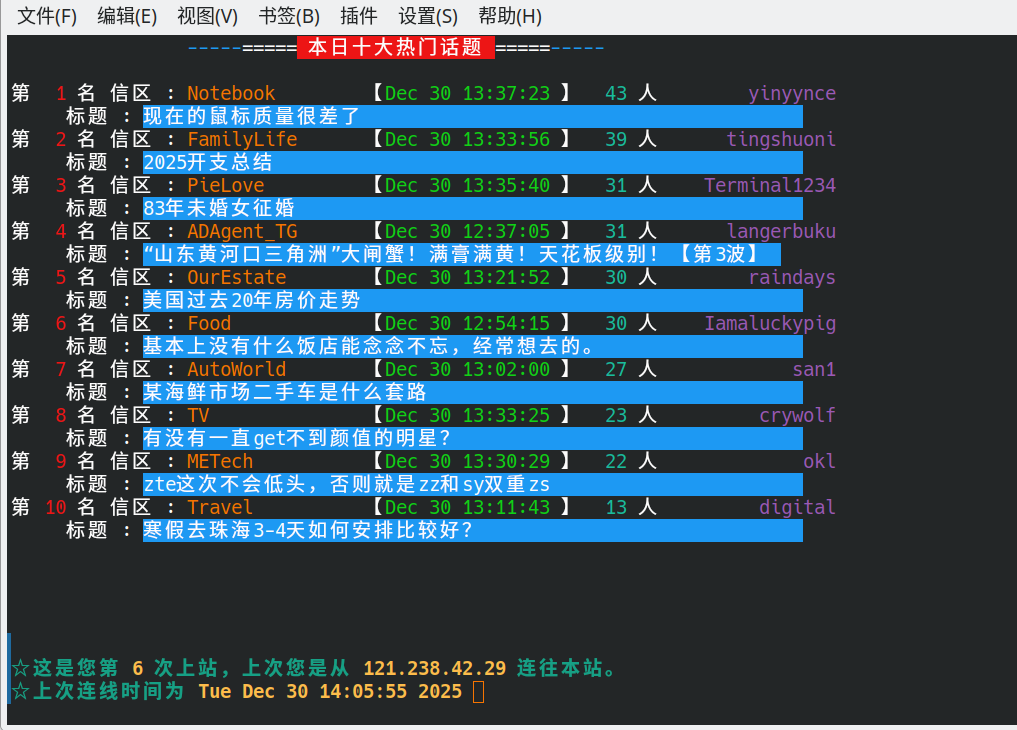
Task: Open the 编辑(E) menu
Action: [127, 16]
